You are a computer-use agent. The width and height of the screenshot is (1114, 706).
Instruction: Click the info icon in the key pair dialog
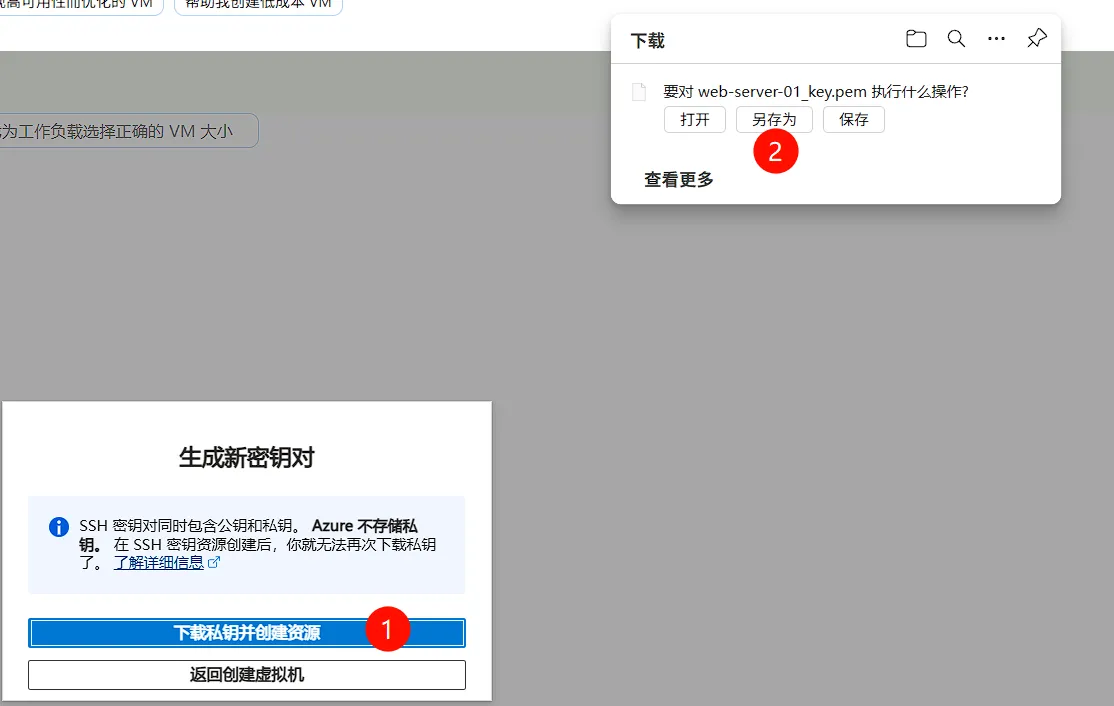pos(58,526)
